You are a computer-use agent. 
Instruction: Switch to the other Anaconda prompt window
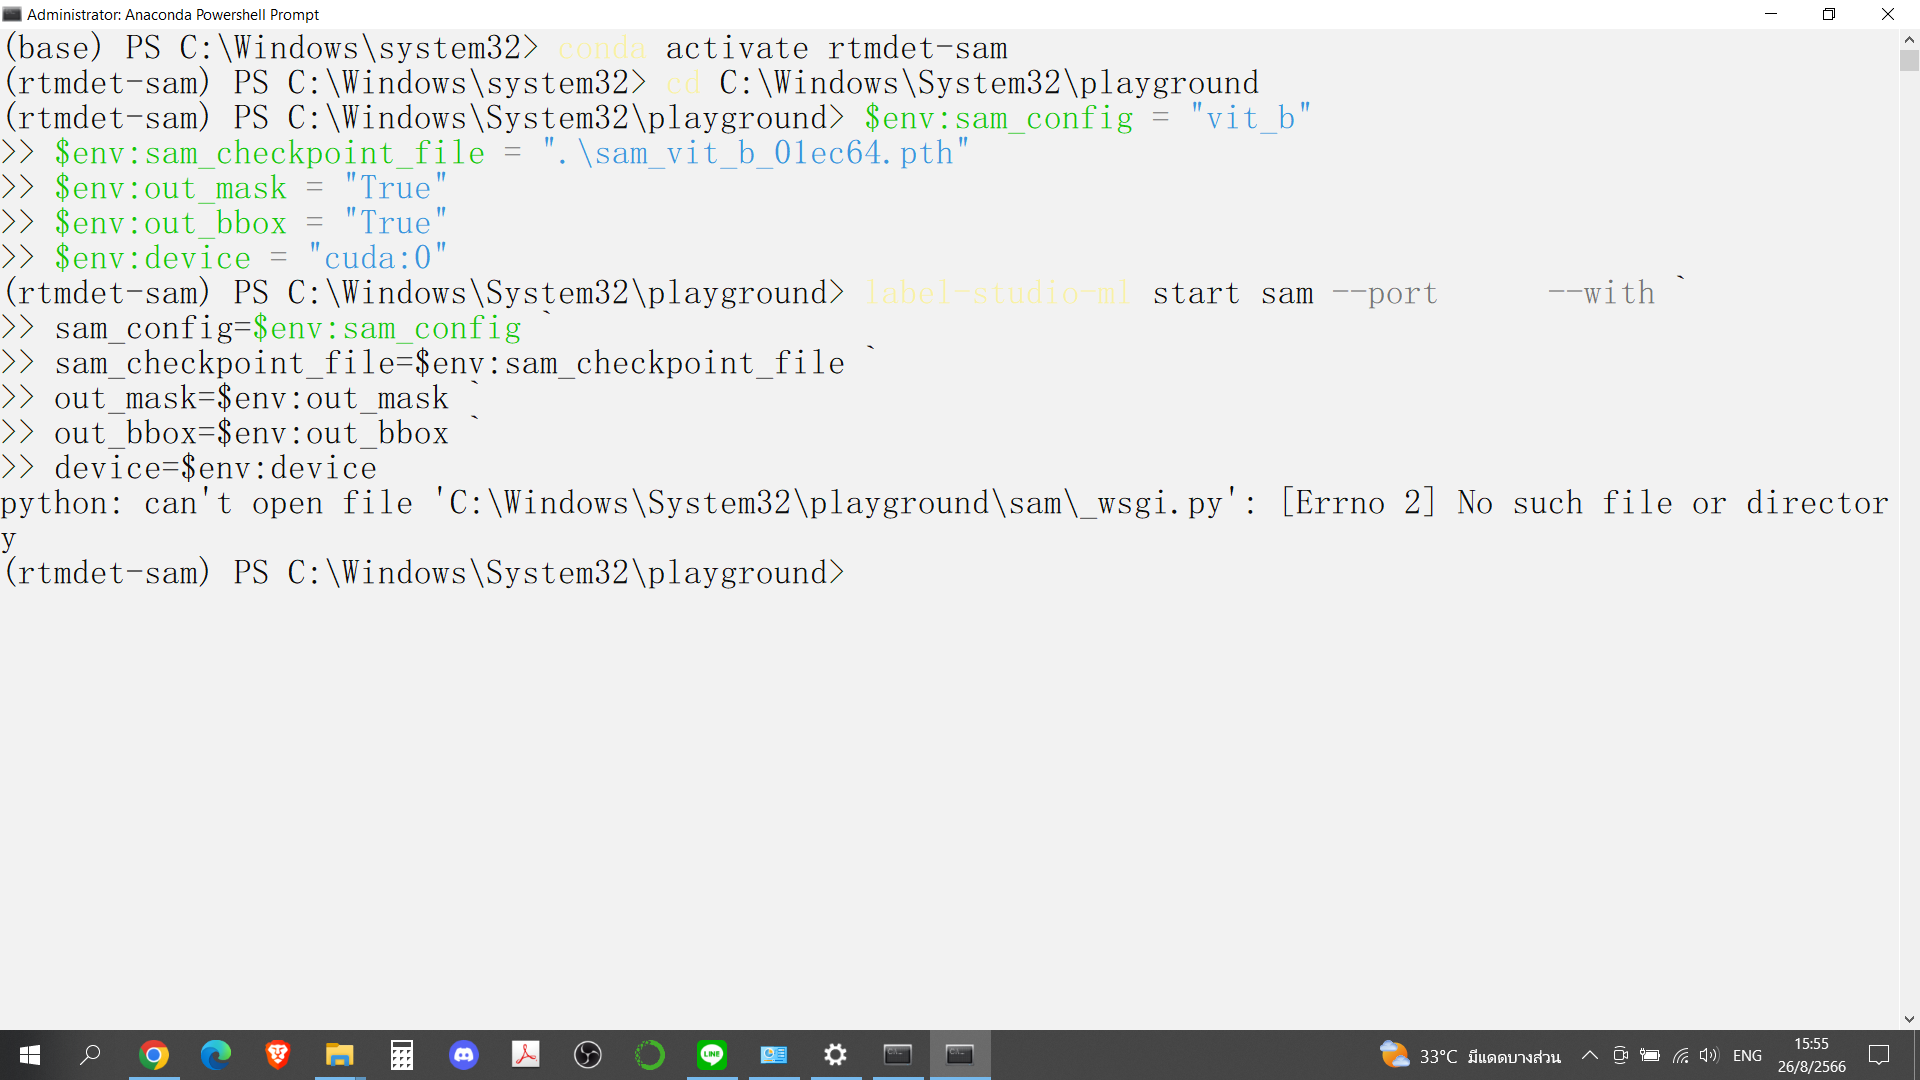(898, 1055)
